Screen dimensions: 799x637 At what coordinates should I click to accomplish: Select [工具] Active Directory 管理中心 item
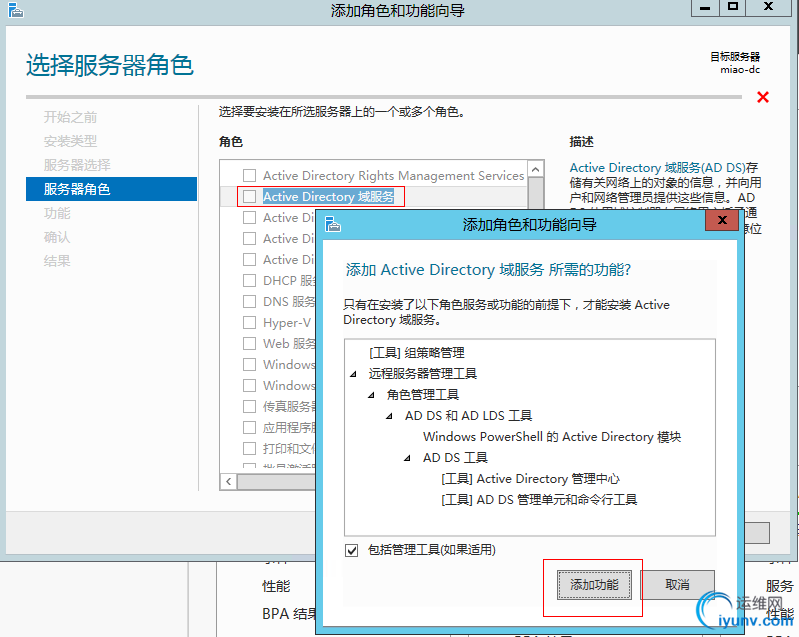point(530,479)
